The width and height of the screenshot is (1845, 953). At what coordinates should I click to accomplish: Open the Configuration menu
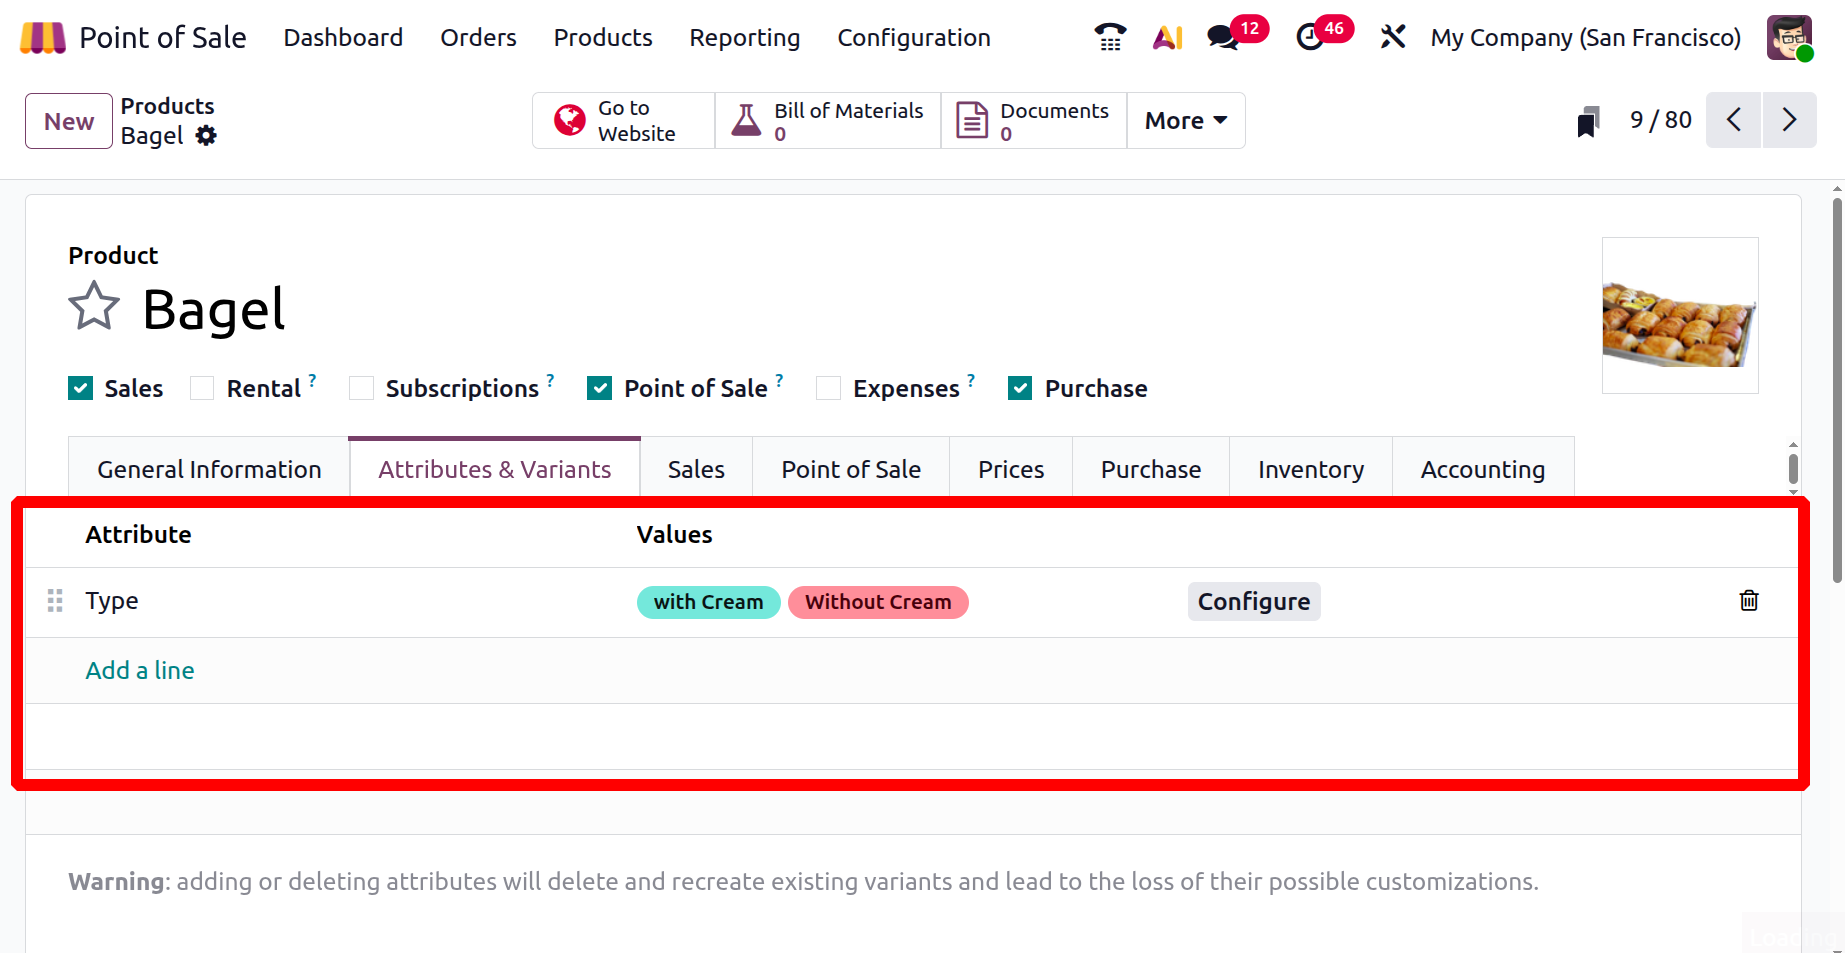coord(913,38)
